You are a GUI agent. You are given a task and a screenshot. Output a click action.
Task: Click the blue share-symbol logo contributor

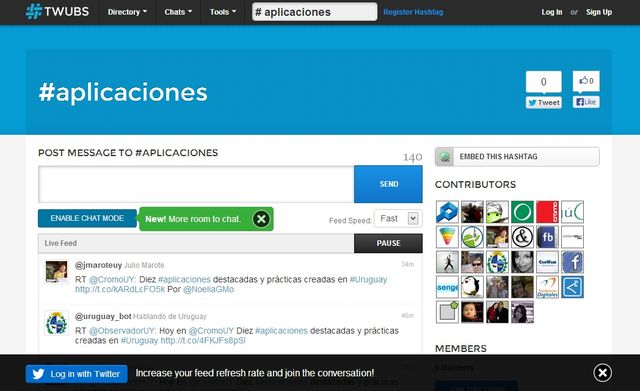[572, 287]
